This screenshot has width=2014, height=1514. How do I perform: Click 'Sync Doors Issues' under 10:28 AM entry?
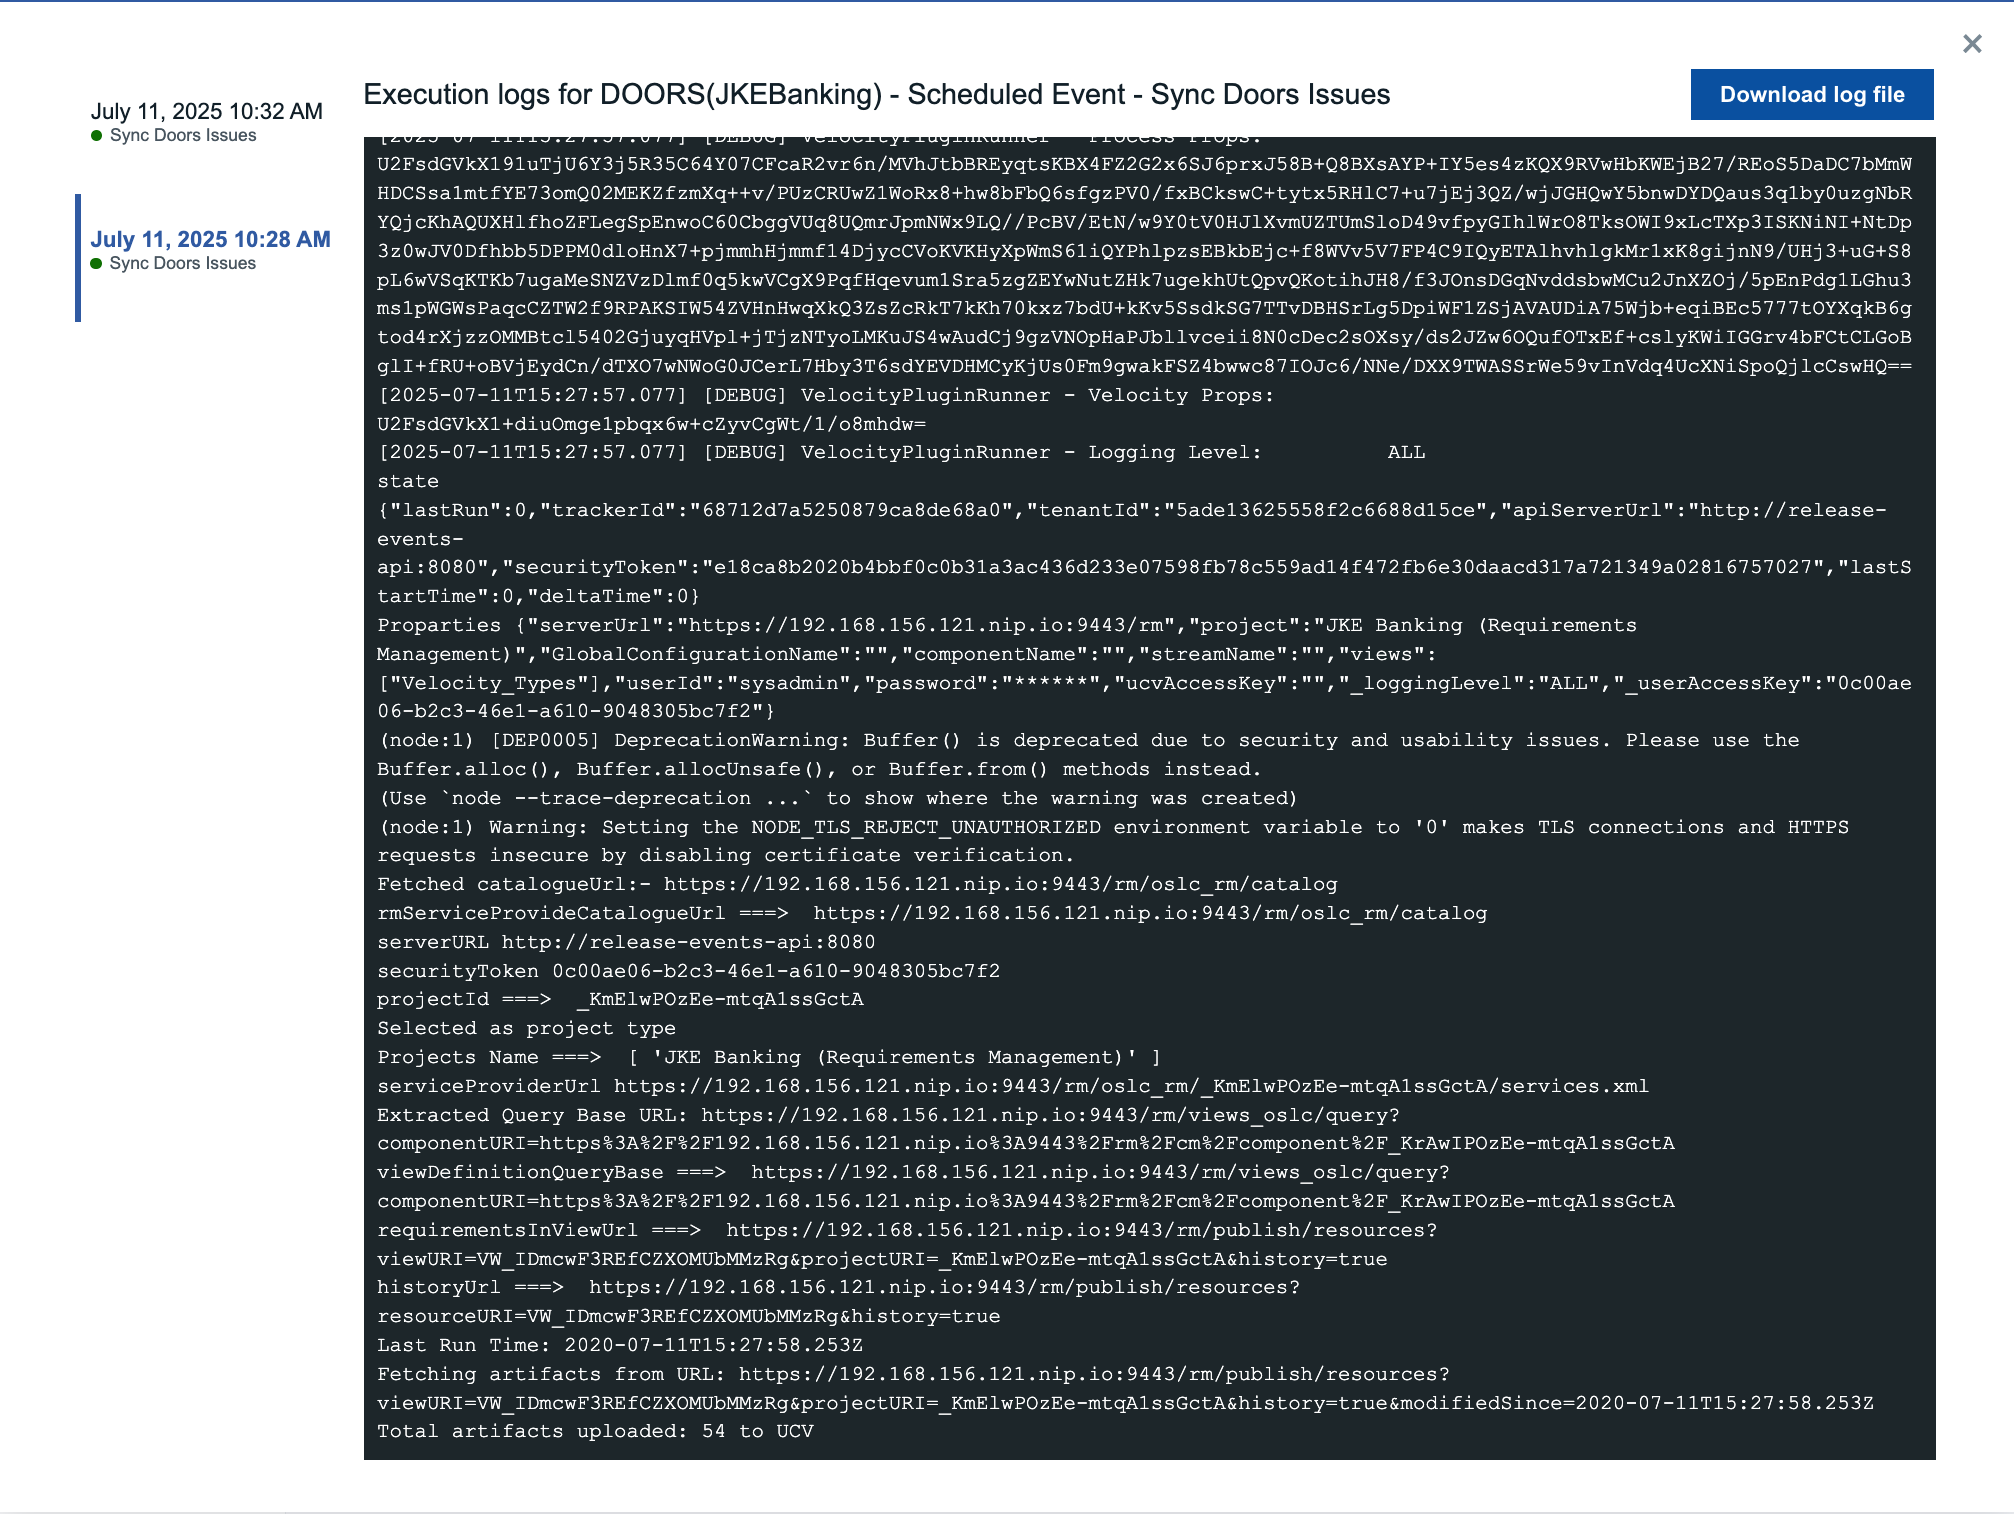[183, 263]
